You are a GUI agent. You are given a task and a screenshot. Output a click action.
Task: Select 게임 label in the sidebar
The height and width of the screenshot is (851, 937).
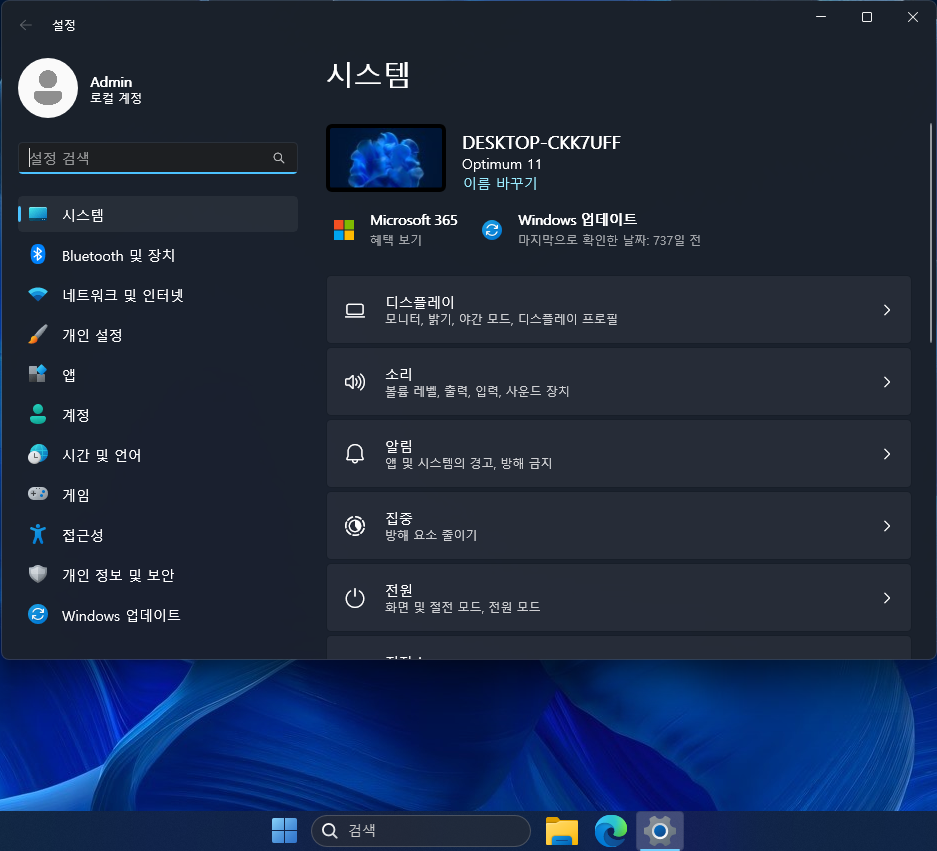pyautogui.click(x=76, y=495)
